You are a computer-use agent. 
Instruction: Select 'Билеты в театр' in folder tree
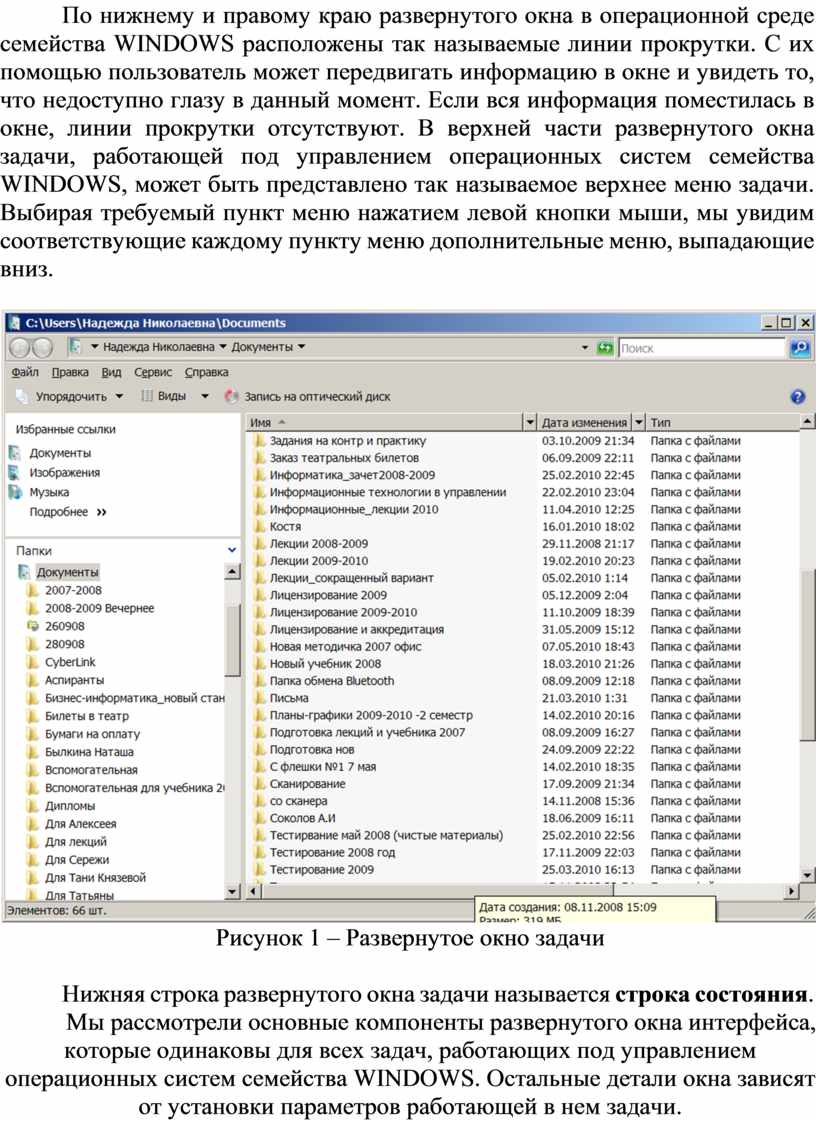coord(87,716)
